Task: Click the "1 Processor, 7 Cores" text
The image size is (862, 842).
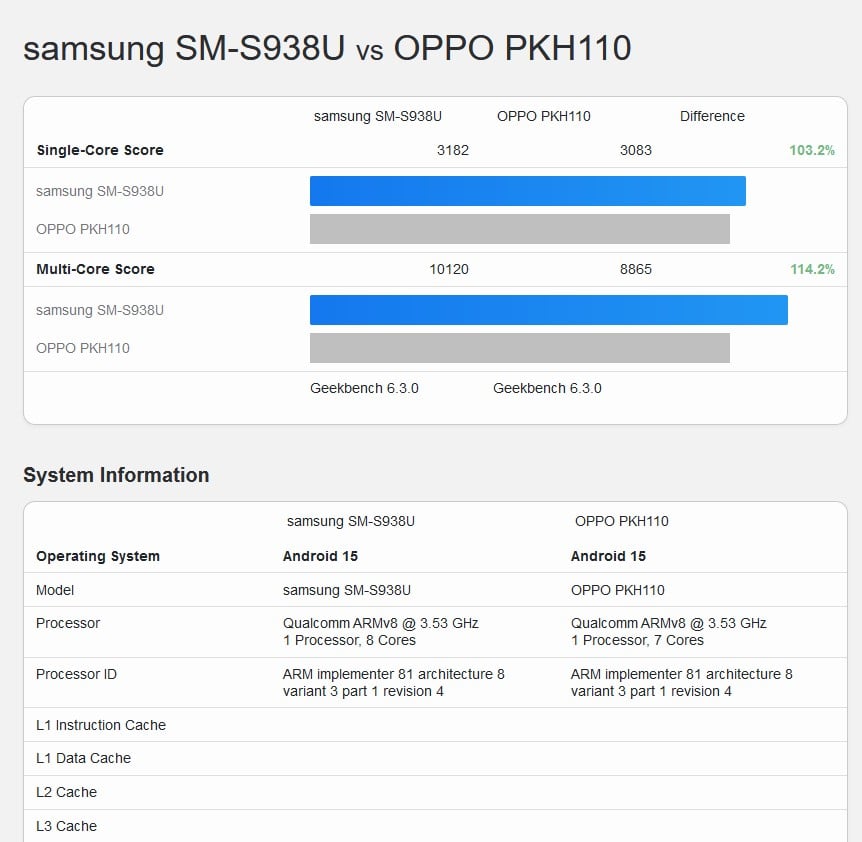Action: tap(637, 640)
